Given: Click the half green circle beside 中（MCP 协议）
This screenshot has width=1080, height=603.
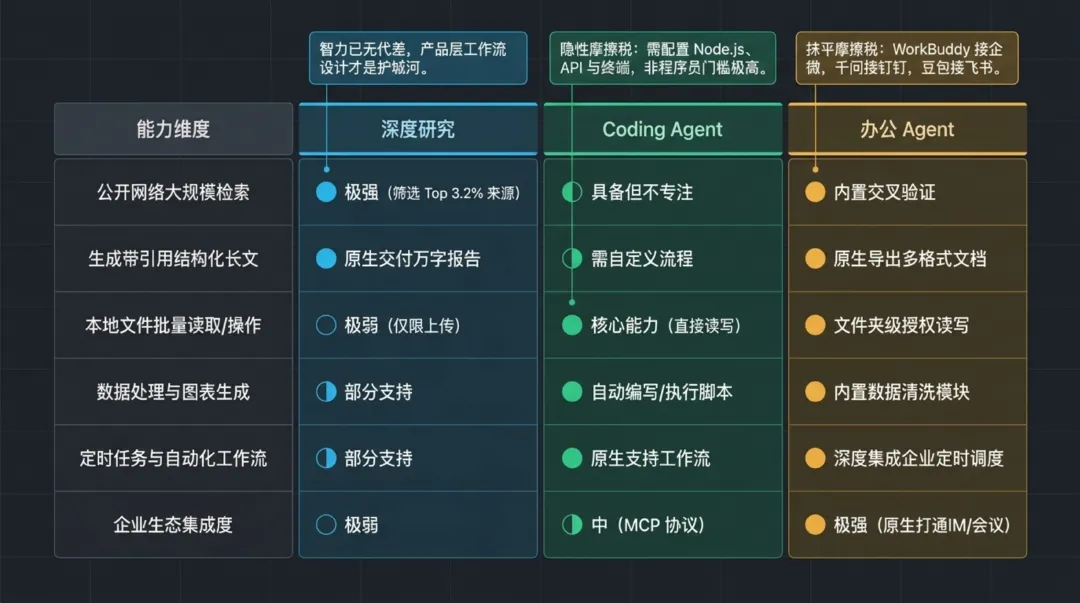Looking at the screenshot, I should (572, 524).
